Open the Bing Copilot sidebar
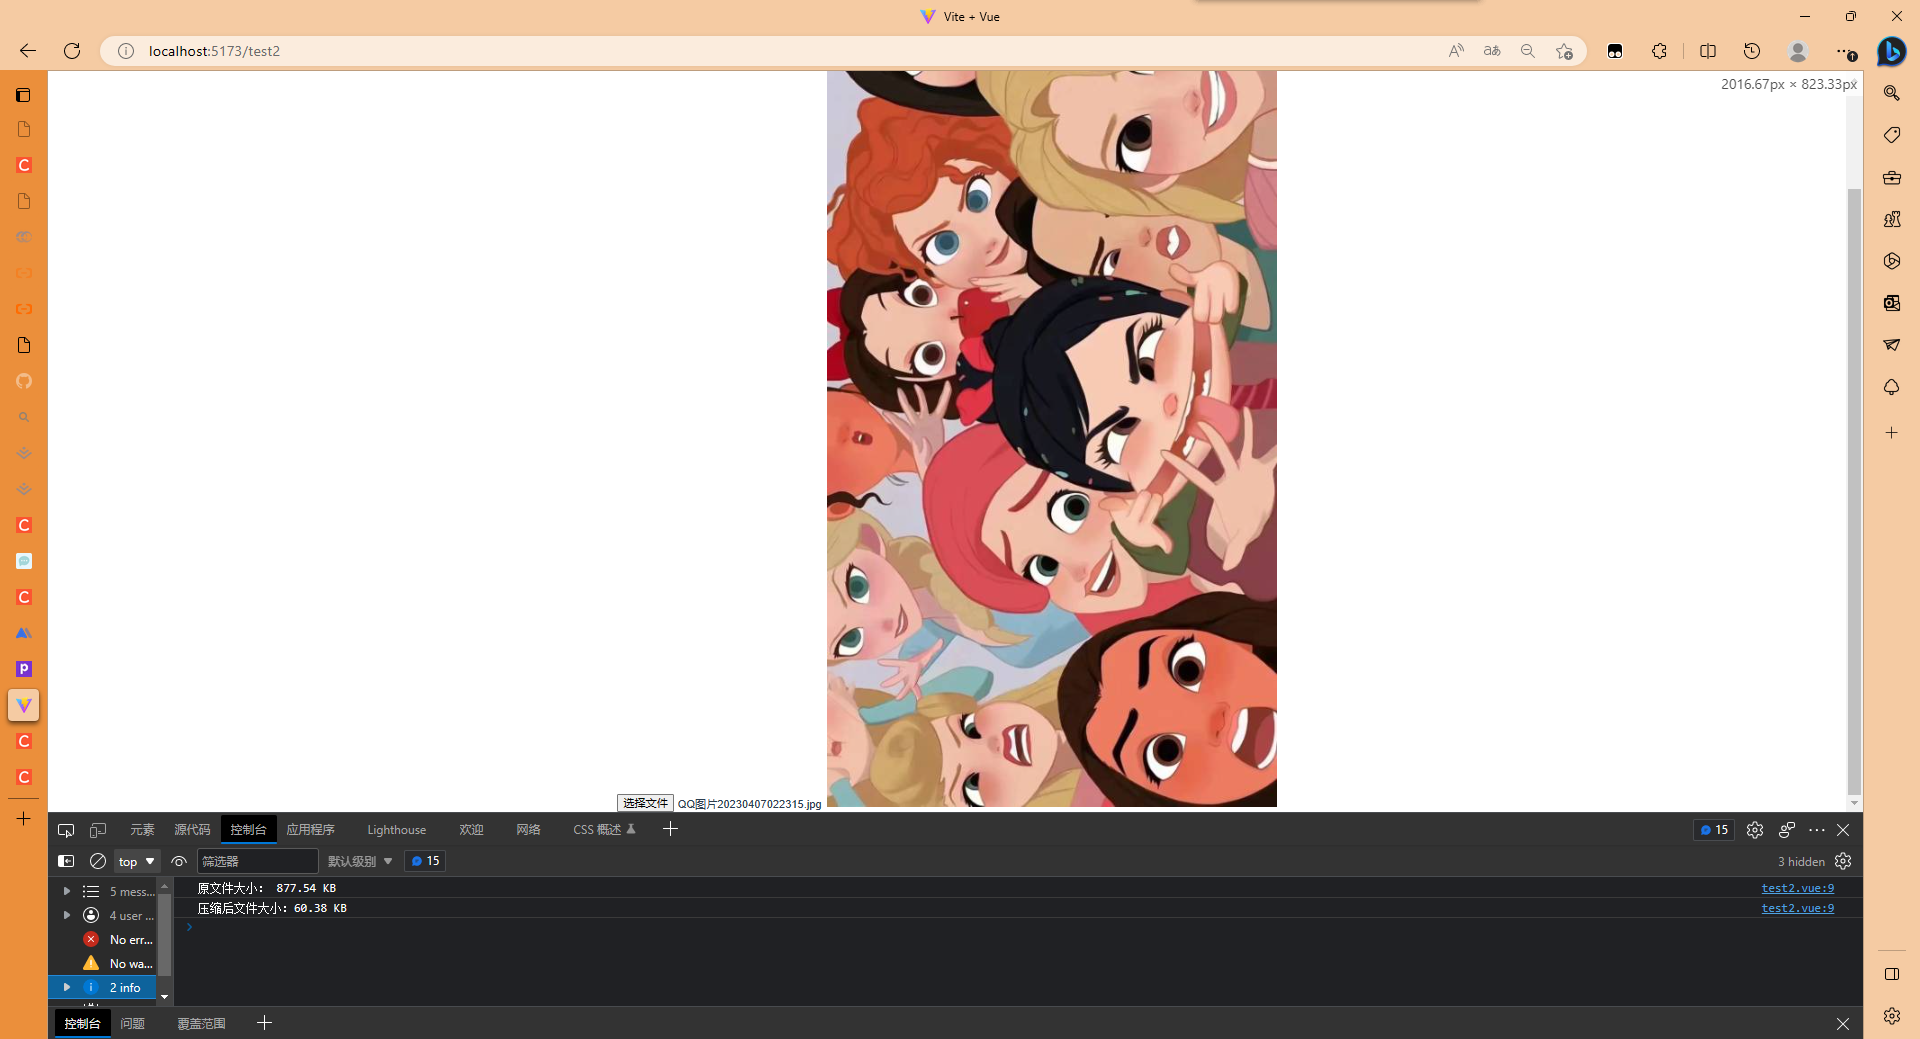 [x=1891, y=51]
